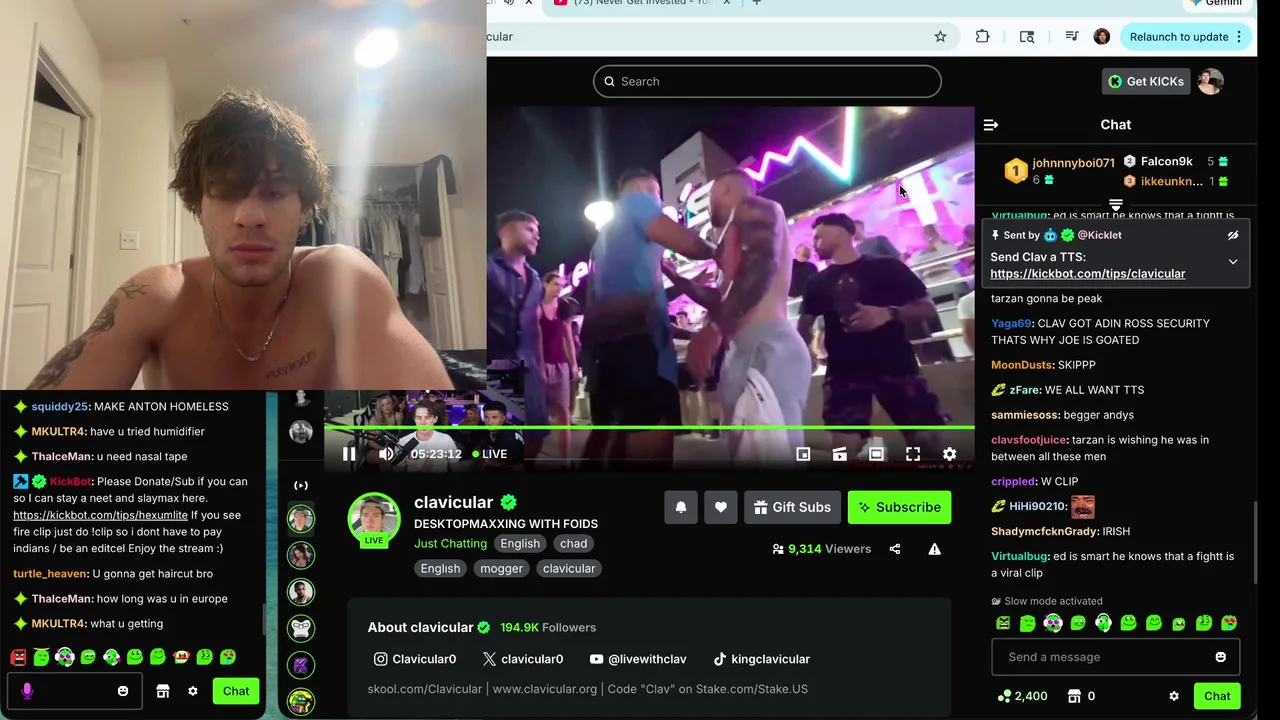
Task: Send message with right Chat button
Action: coord(1217,696)
